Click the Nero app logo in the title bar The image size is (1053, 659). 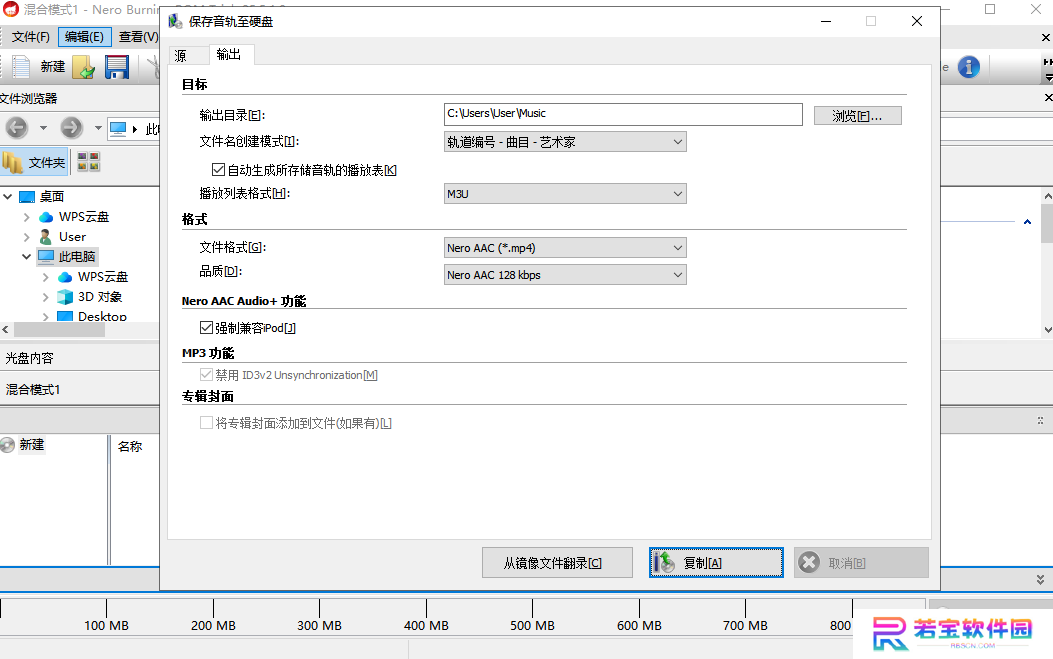click(11, 9)
